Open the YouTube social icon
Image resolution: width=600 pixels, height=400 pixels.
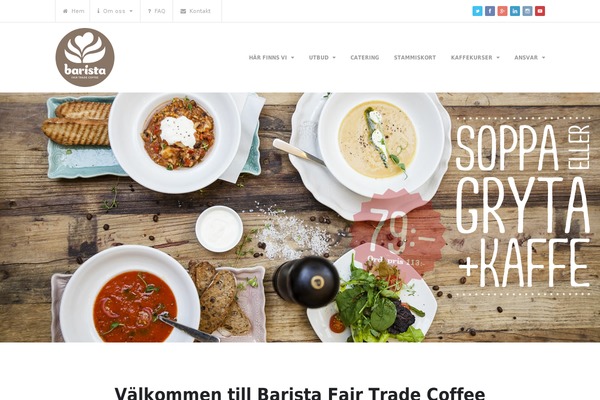click(x=540, y=11)
